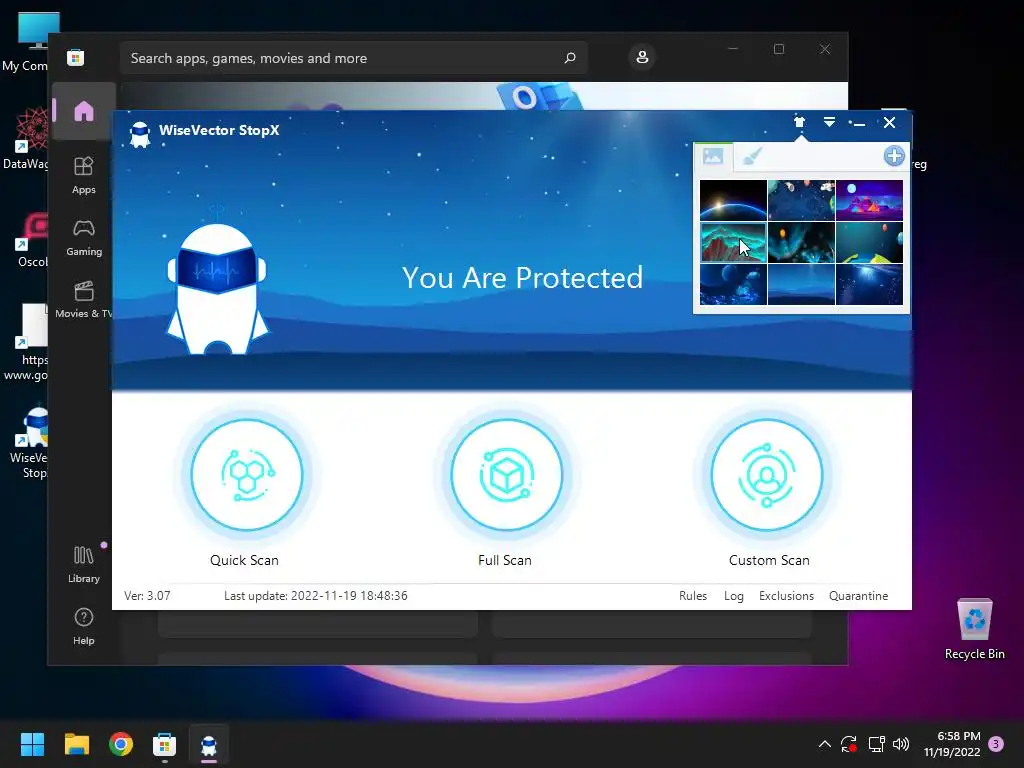Open File Explorer from the taskbar
1024x768 pixels.
tap(76, 744)
